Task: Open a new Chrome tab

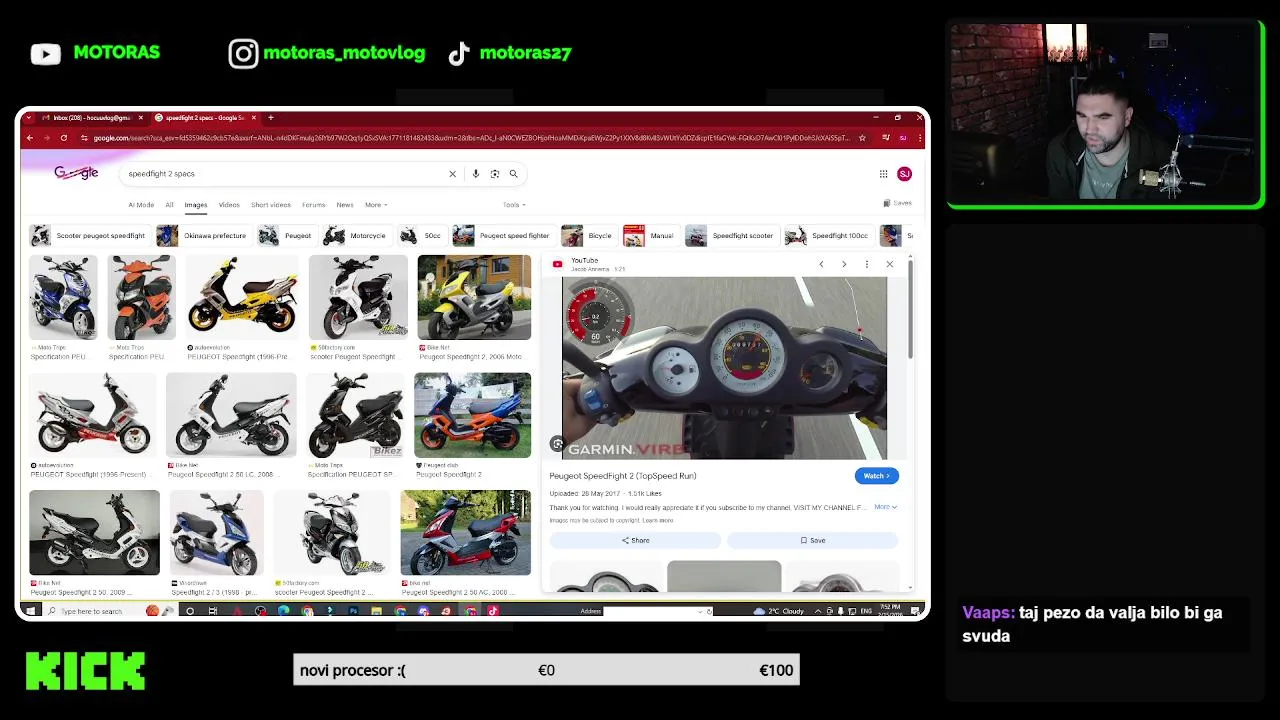Action: pyautogui.click(x=270, y=118)
